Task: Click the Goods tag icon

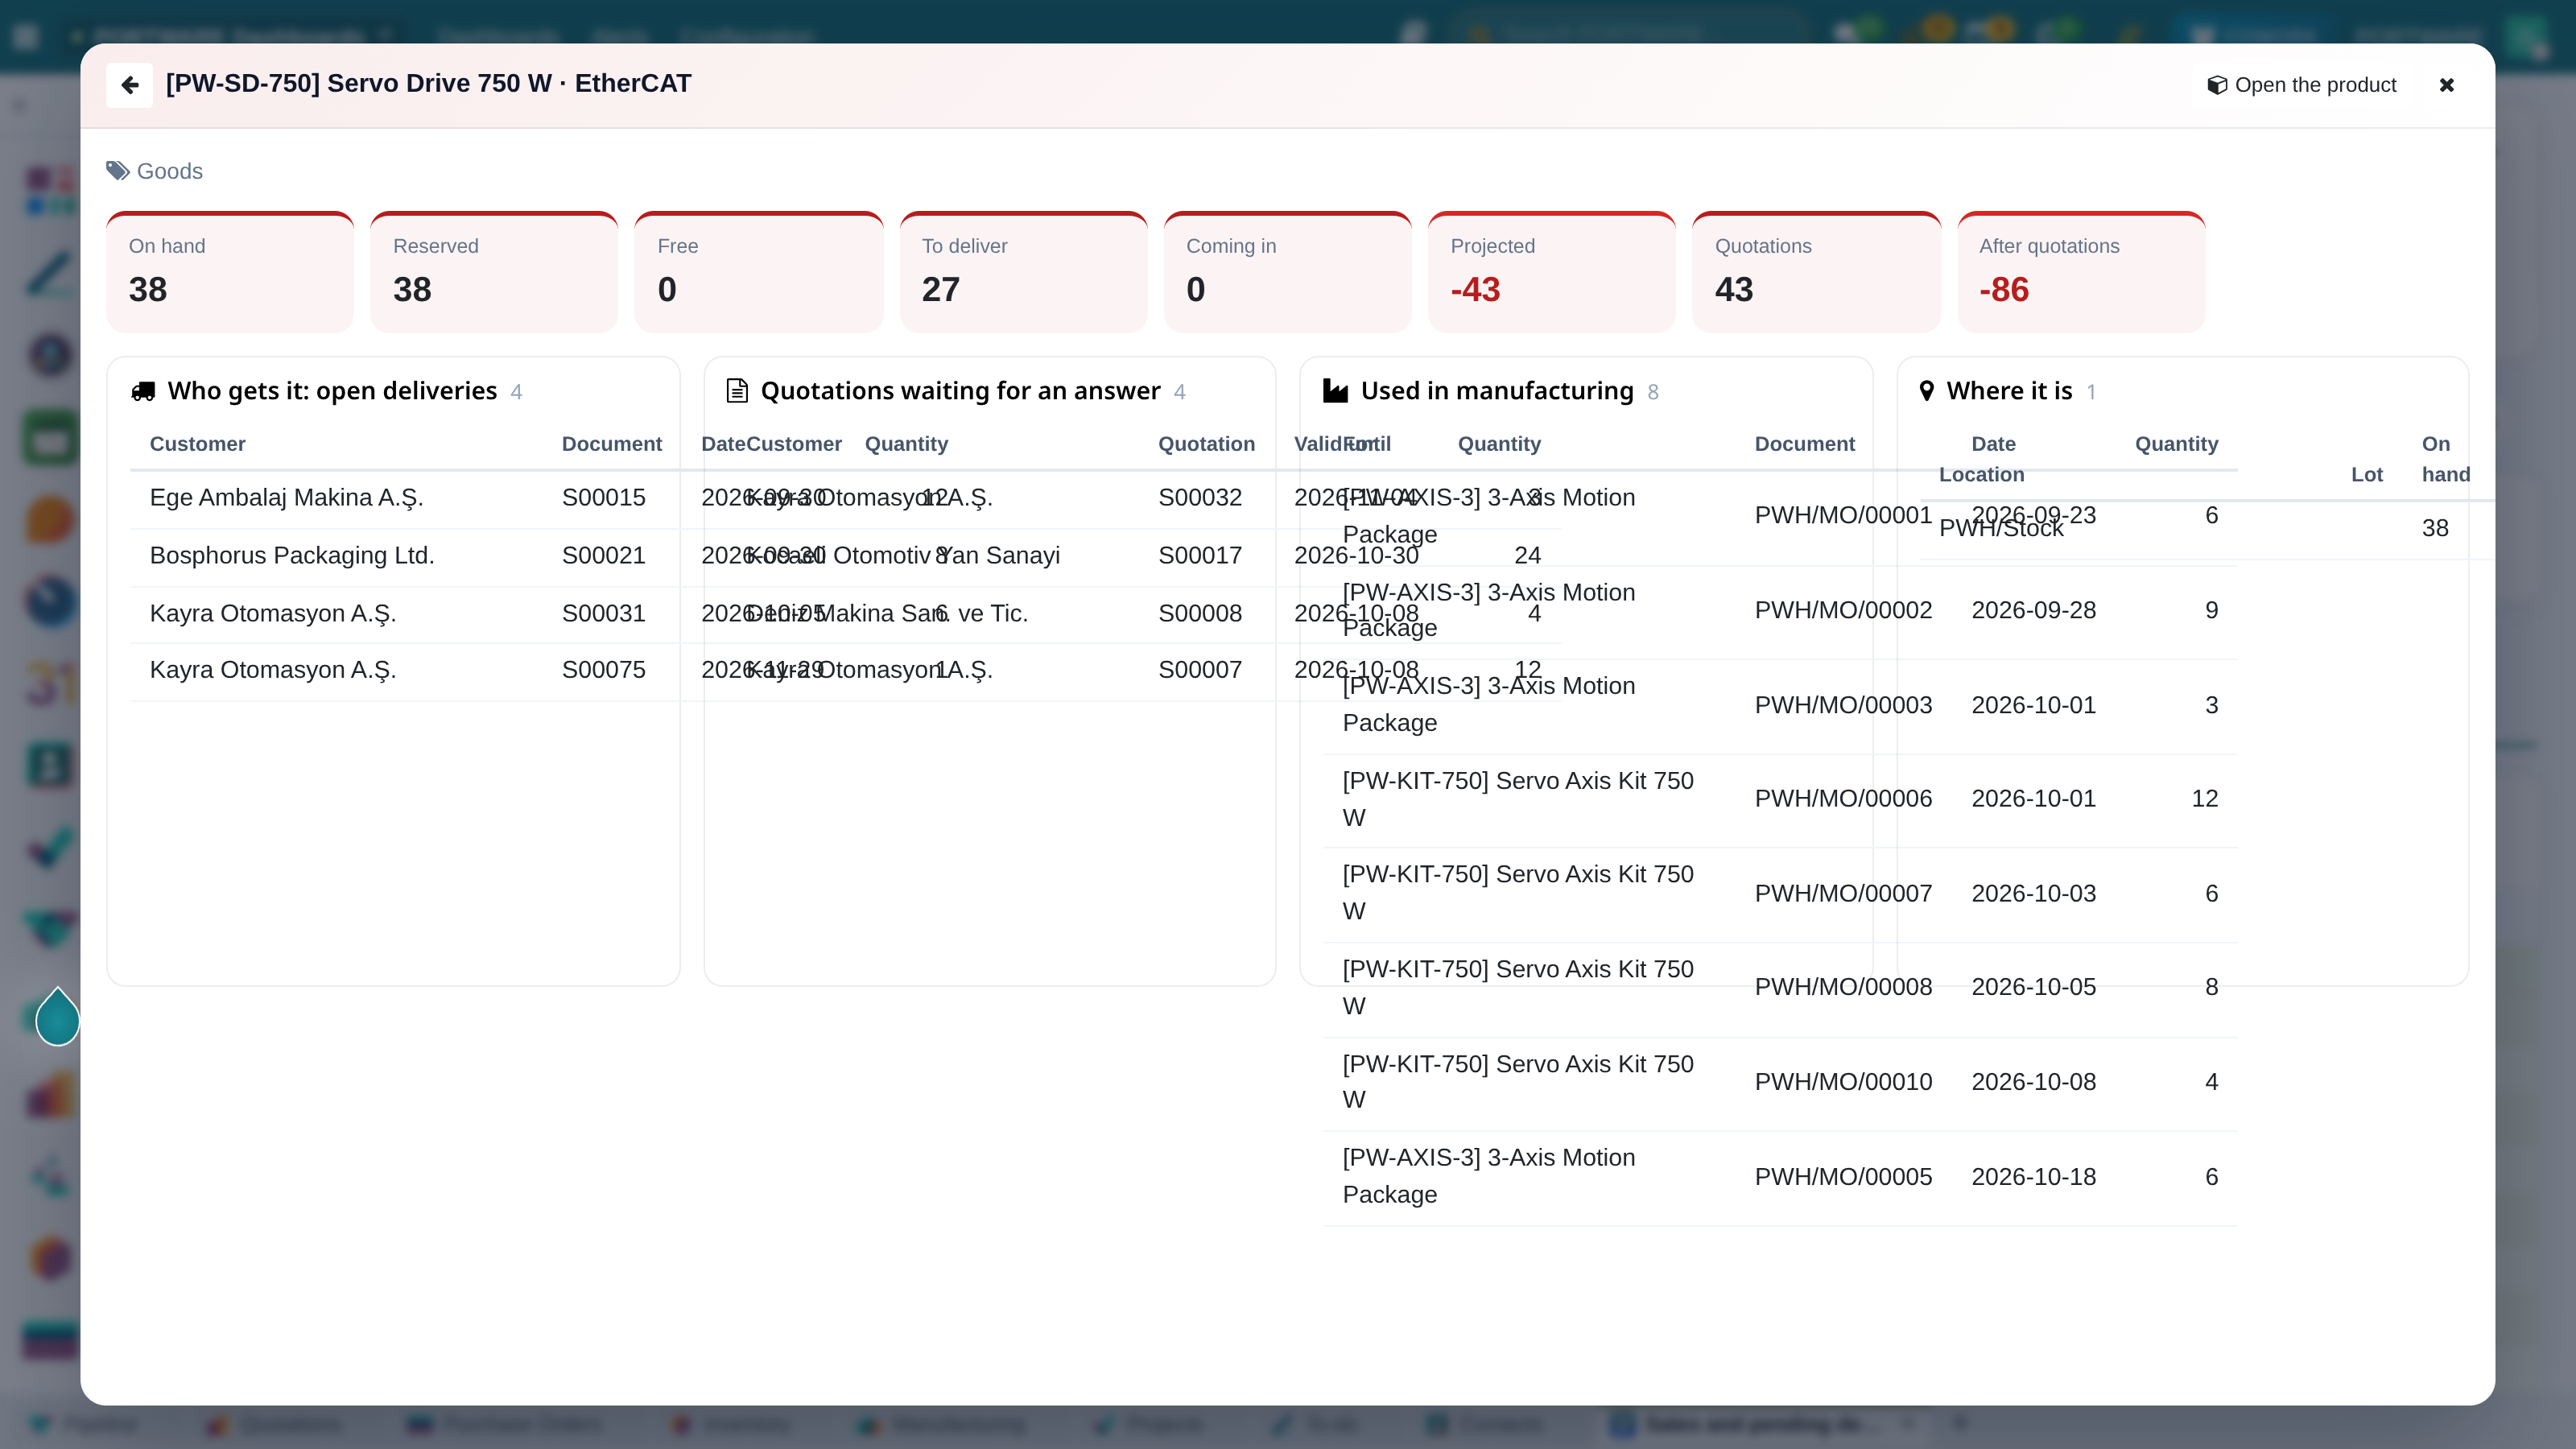Action: (x=118, y=171)
